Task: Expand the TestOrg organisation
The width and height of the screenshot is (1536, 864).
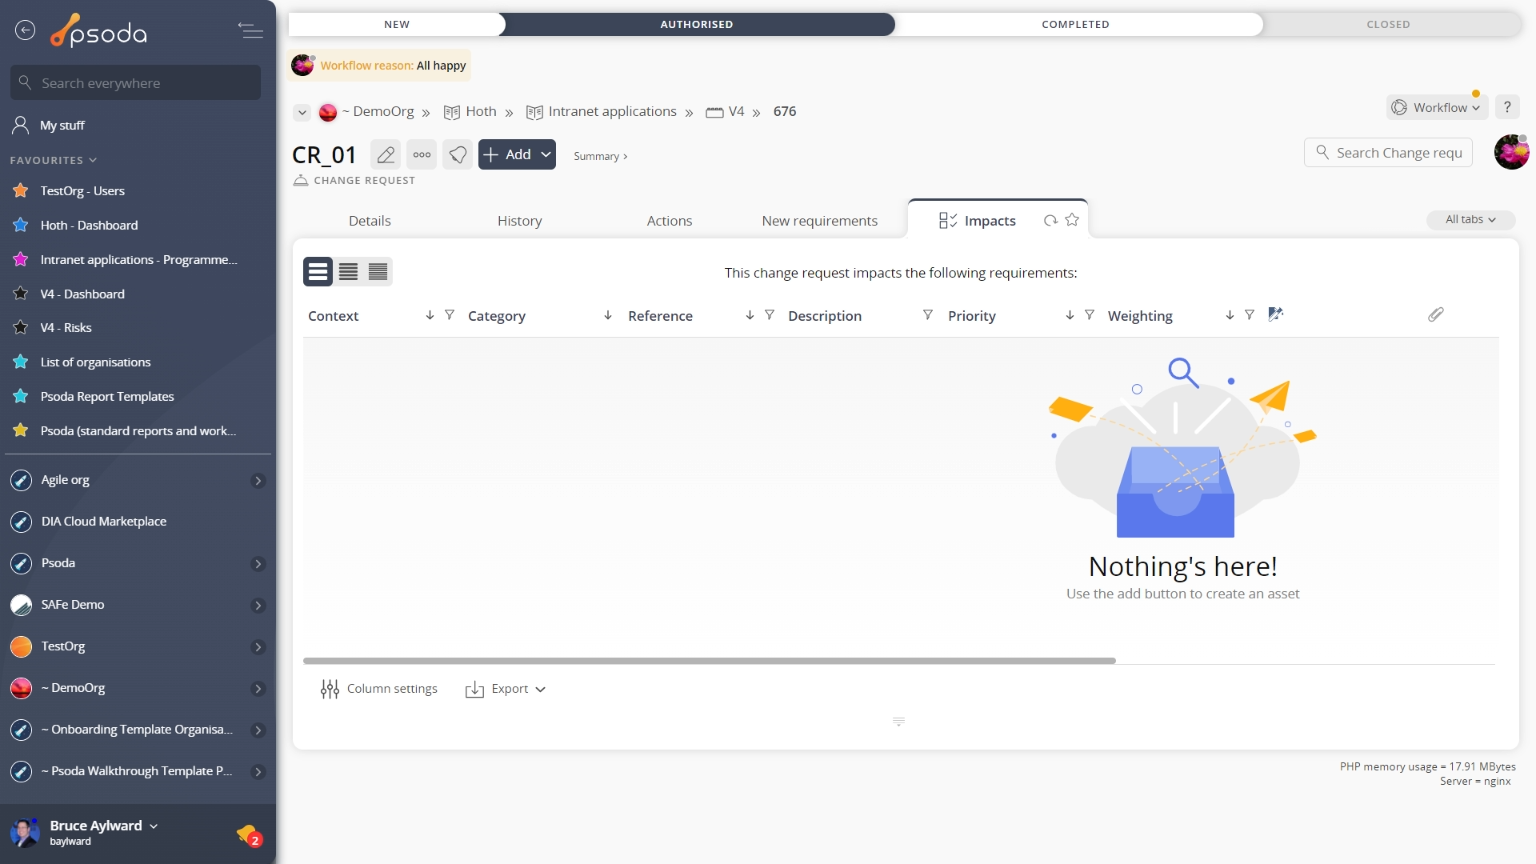Action: click(x=258, y=647)
